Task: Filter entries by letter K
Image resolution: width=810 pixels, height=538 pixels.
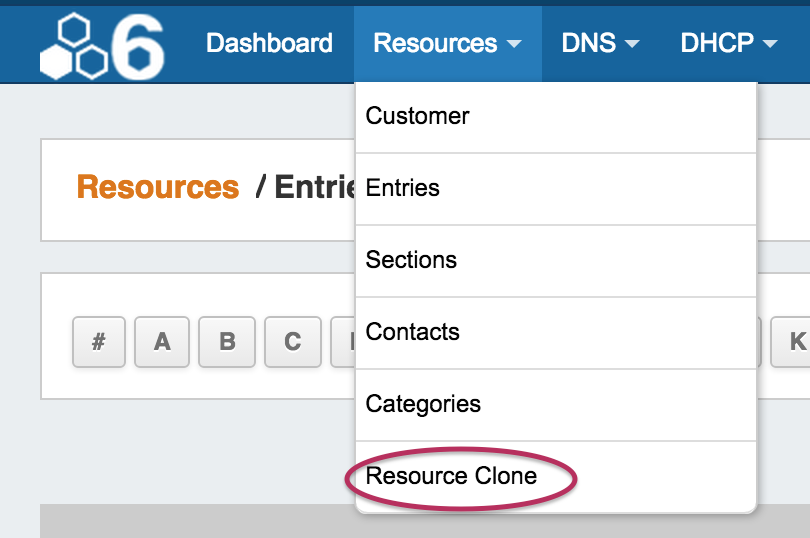Action: [797, 342]
